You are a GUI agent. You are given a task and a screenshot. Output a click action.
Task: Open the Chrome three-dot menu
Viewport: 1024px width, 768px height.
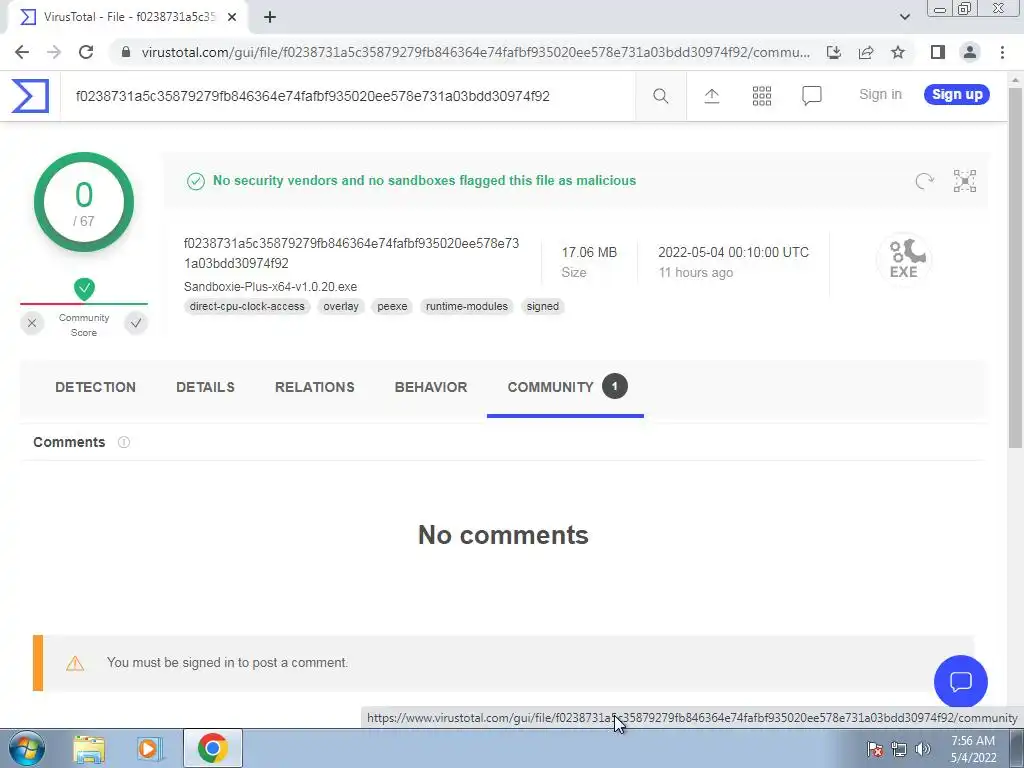(x=1002, y=52)
